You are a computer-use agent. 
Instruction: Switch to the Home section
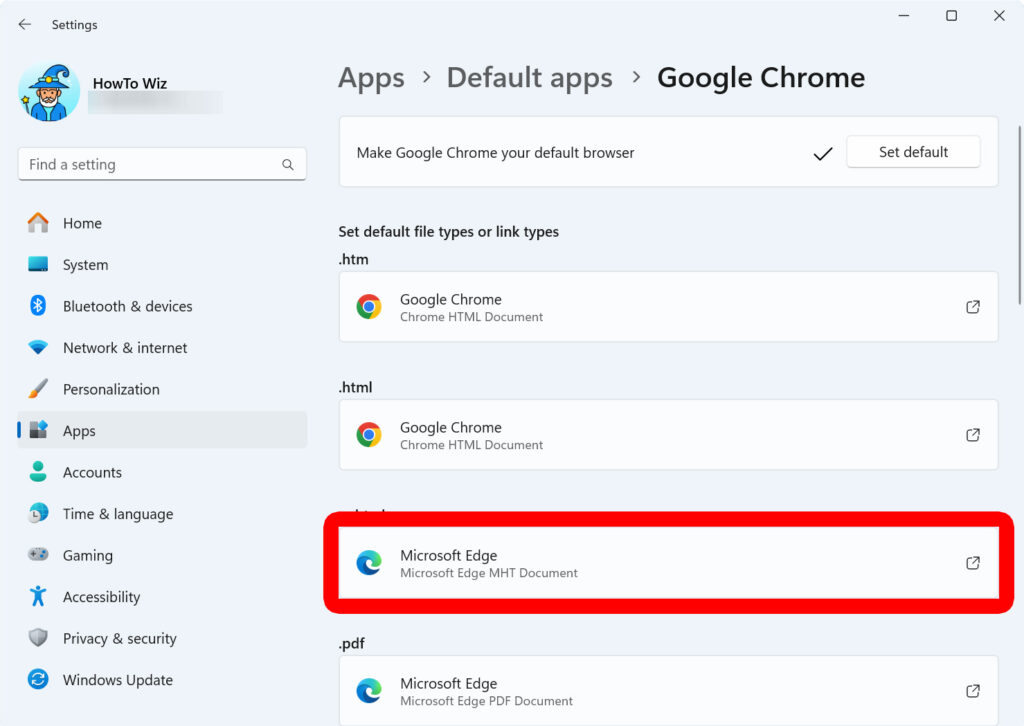click(82, 223)
